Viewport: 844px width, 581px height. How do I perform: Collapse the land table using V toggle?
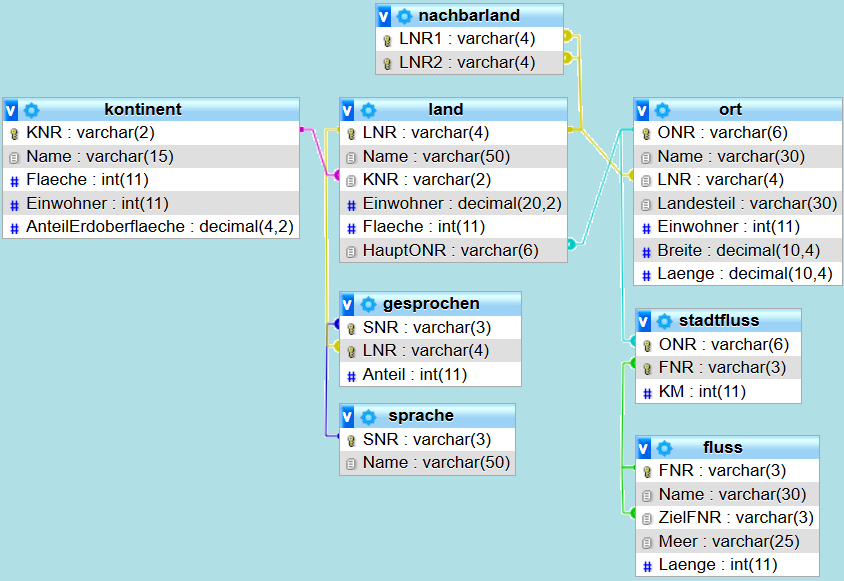348,110
